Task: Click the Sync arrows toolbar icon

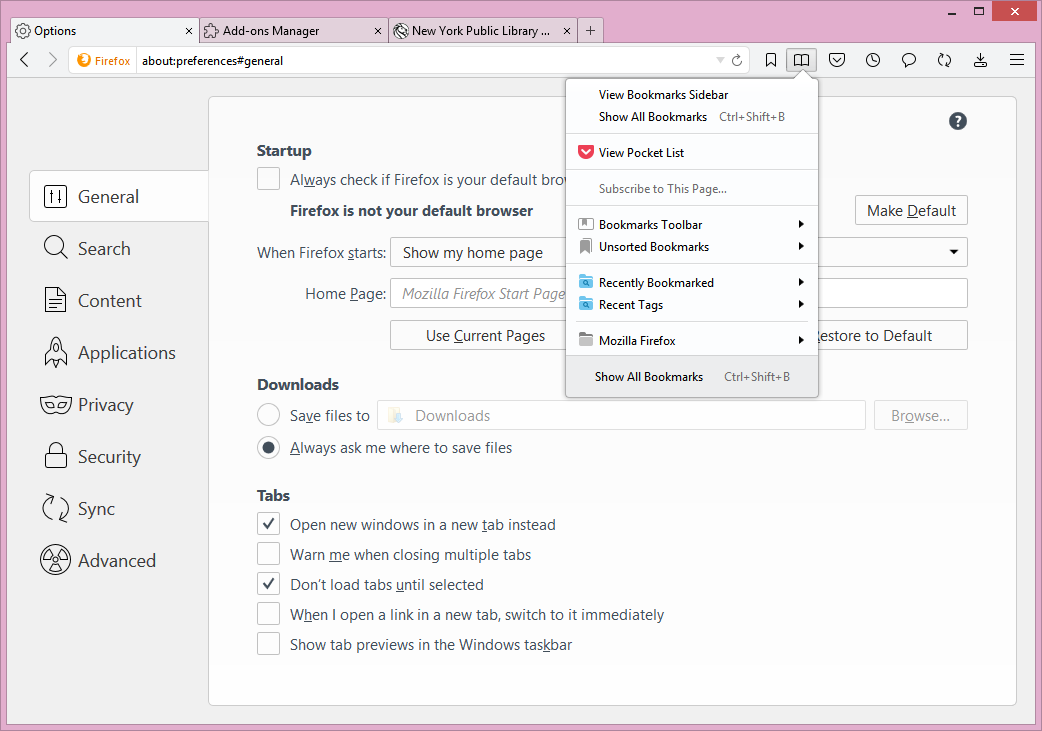Action: point(944,60)
